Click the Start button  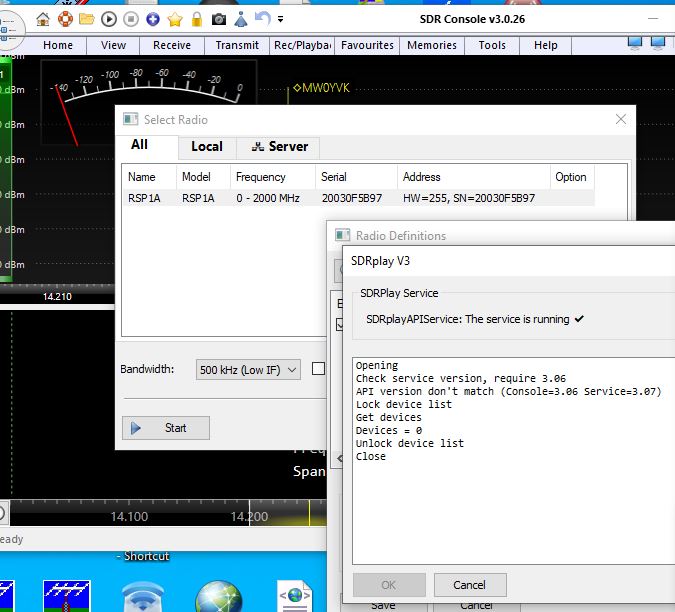click(x=166, y=428)
